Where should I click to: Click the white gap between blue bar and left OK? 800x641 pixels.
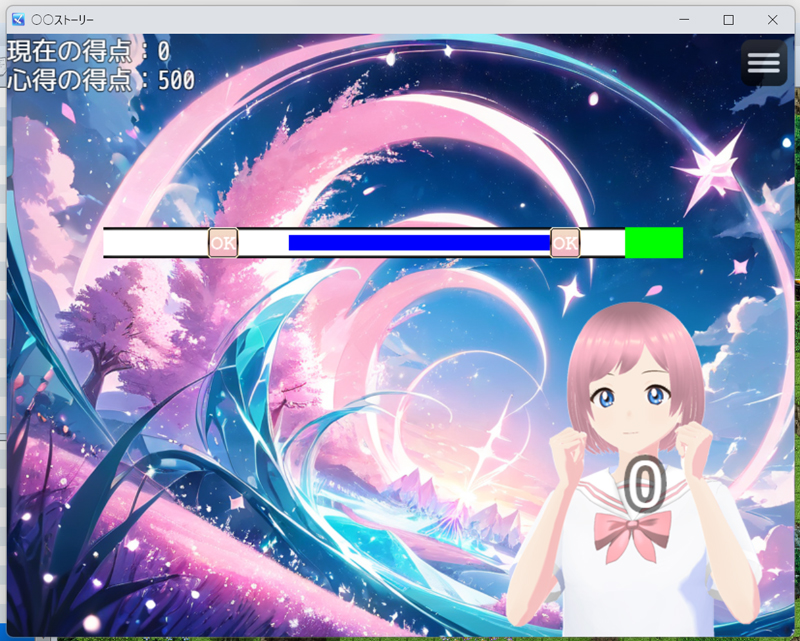(x=263, y=242)
